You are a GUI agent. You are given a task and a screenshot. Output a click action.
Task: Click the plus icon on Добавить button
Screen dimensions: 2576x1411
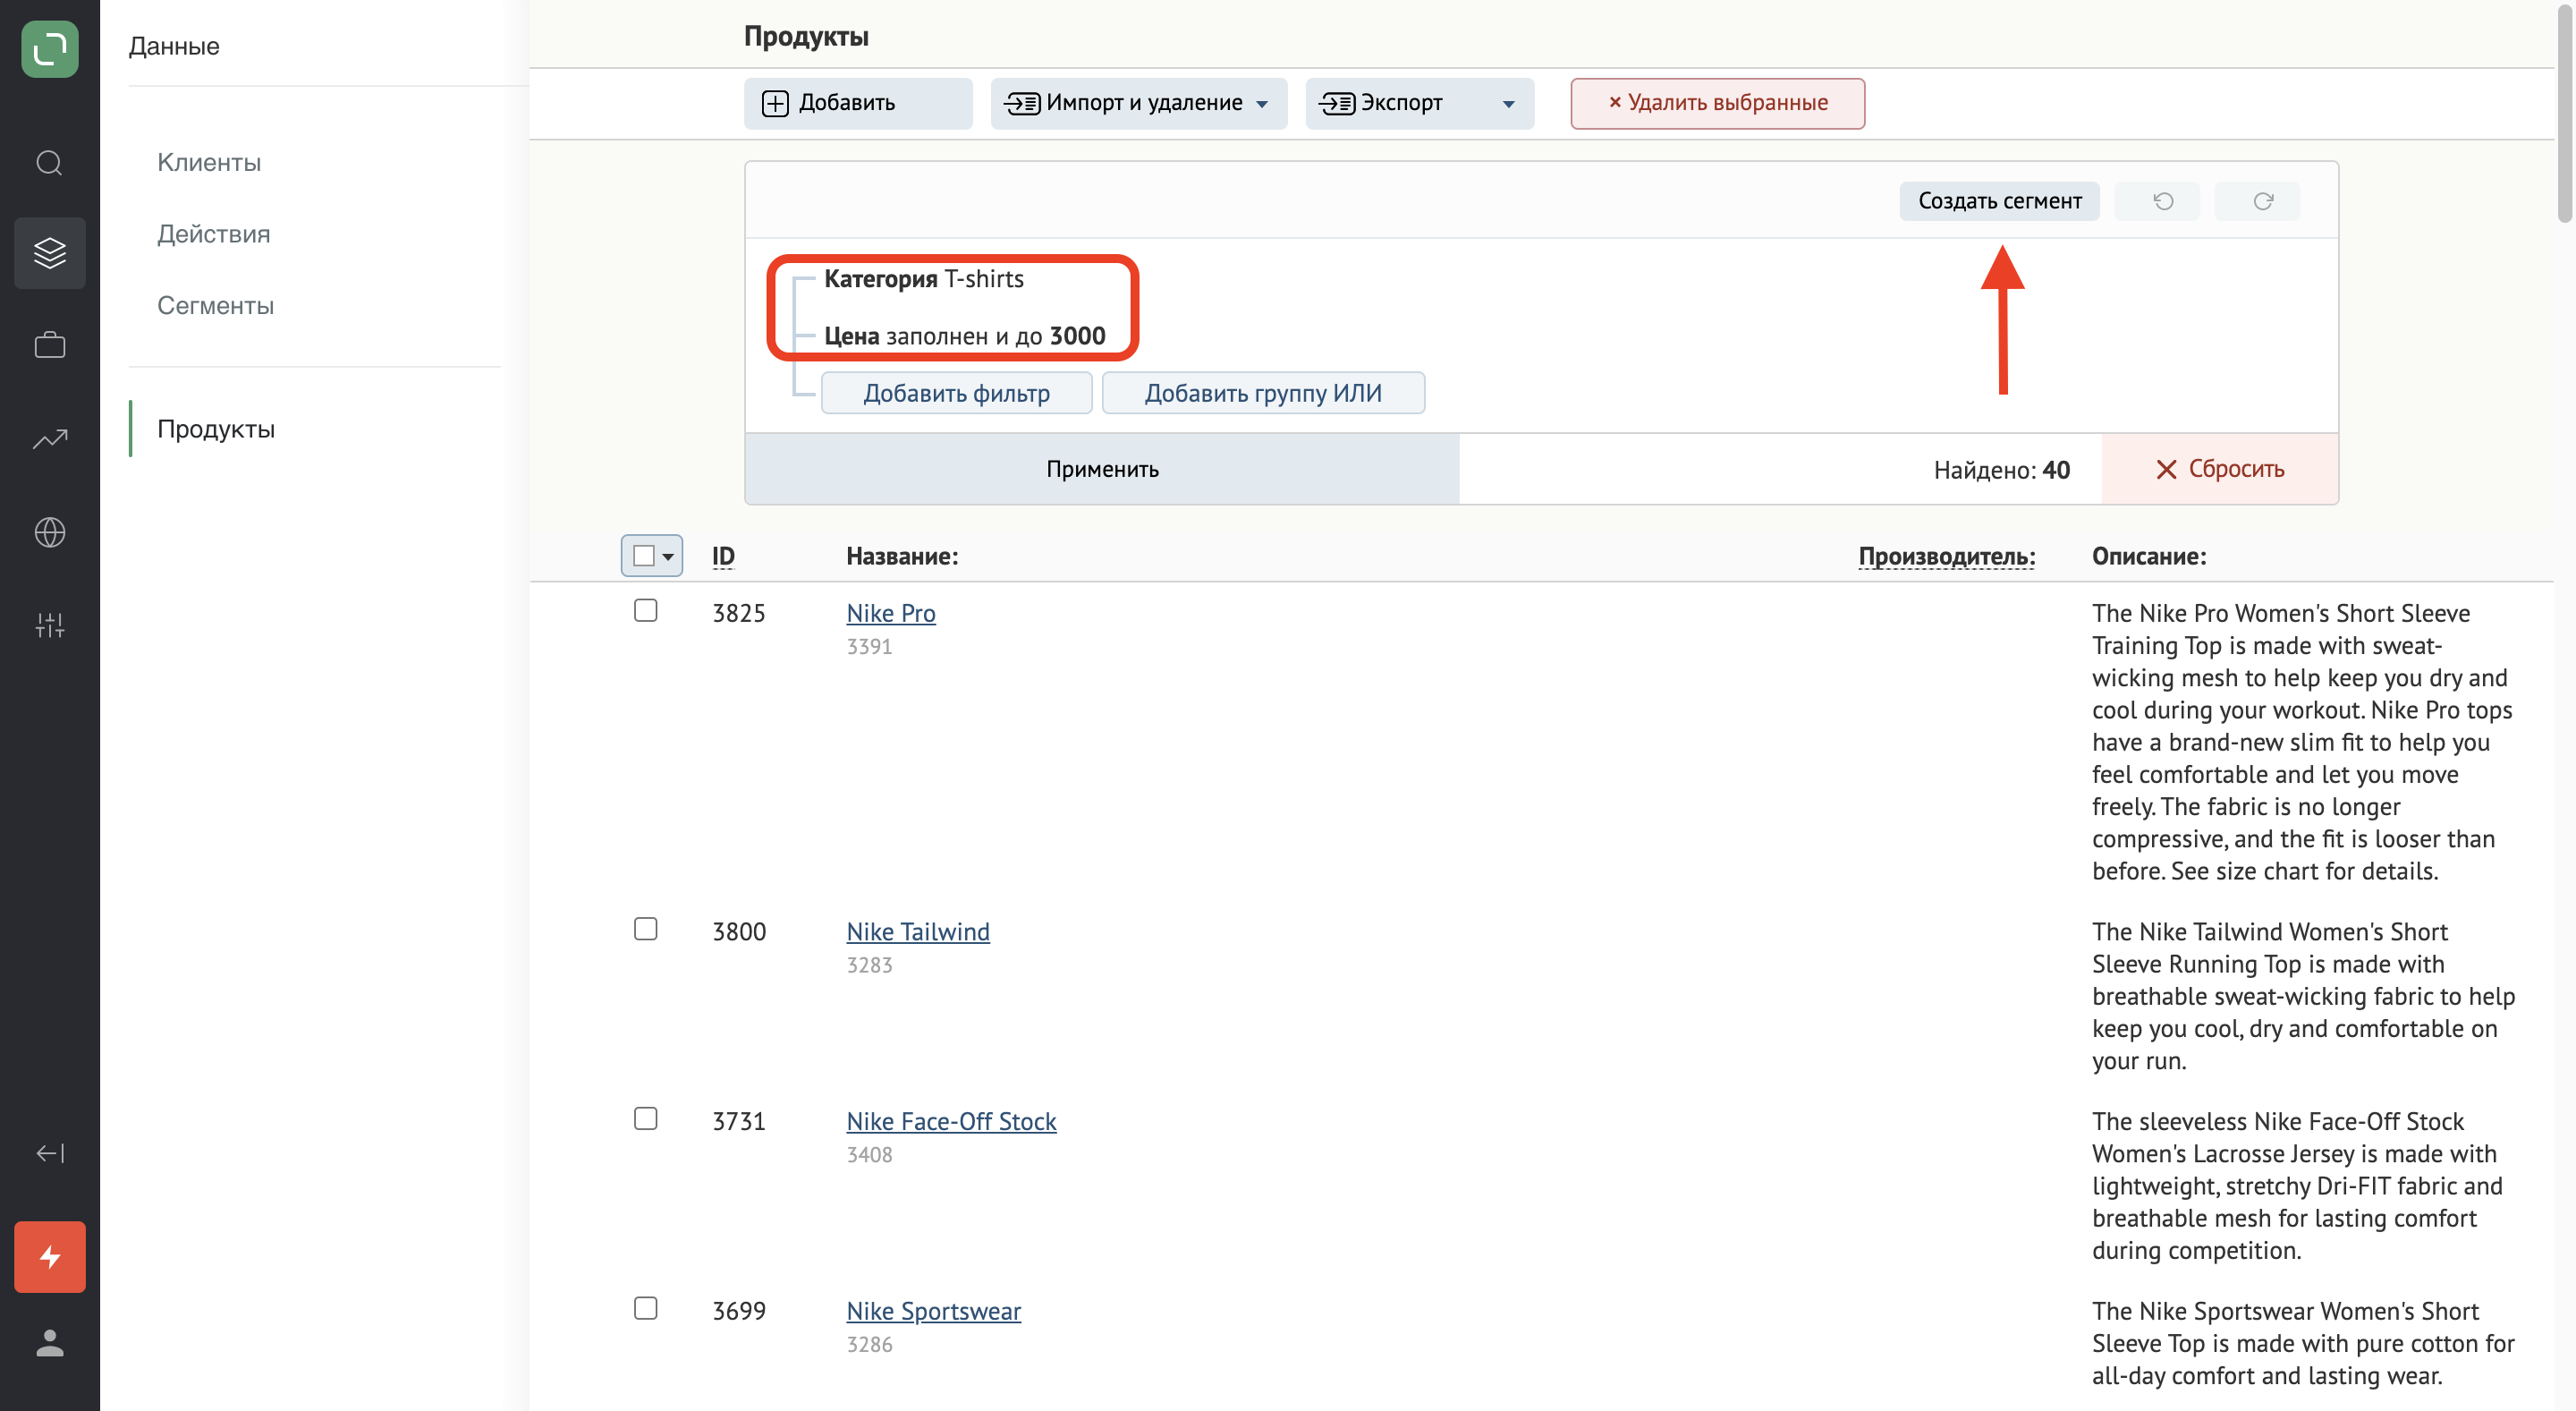(775, 103)
